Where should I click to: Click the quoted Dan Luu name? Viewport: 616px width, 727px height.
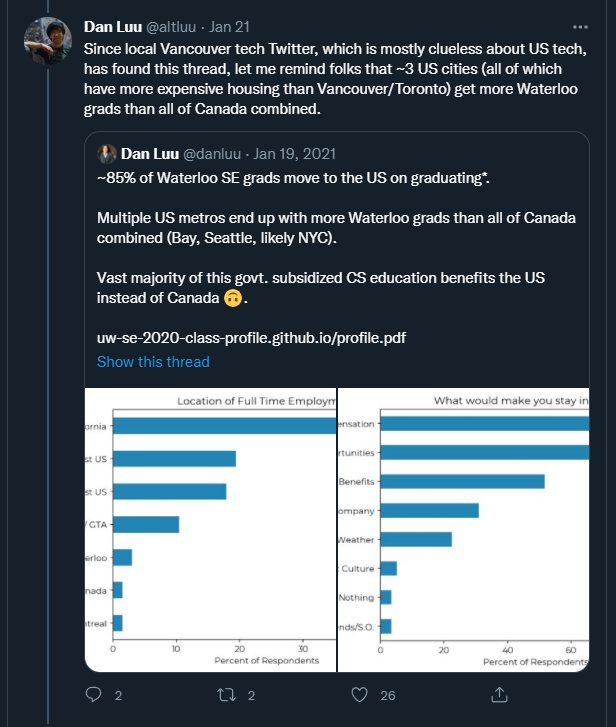[x=150, y=154]
